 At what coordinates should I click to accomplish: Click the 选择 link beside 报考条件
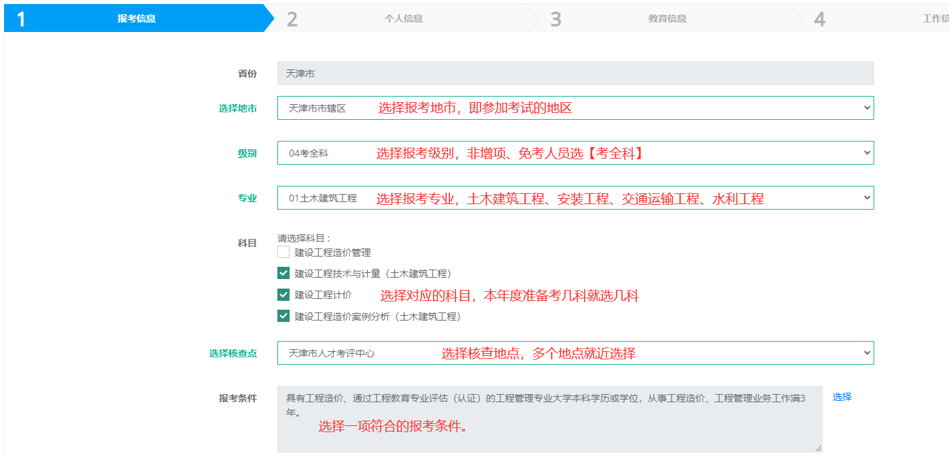point(842,397)
